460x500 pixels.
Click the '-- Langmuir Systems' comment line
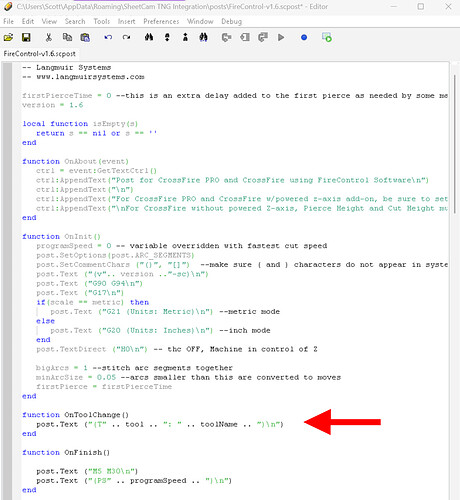pyautogui.click(x=67, y=67)
